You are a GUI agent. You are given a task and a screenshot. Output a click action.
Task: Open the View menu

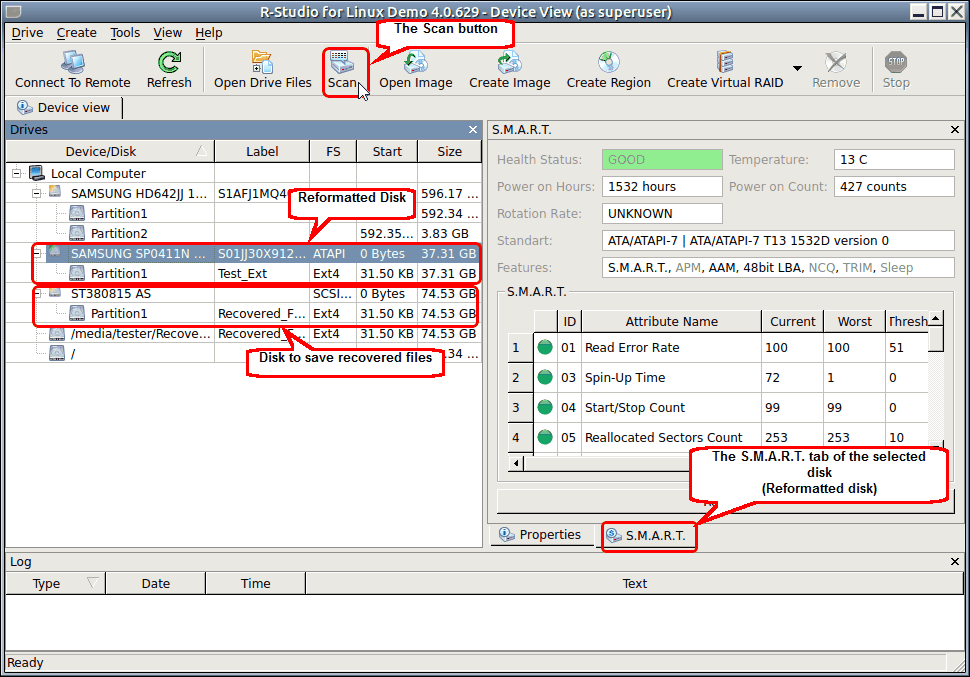tap(168, 33)
